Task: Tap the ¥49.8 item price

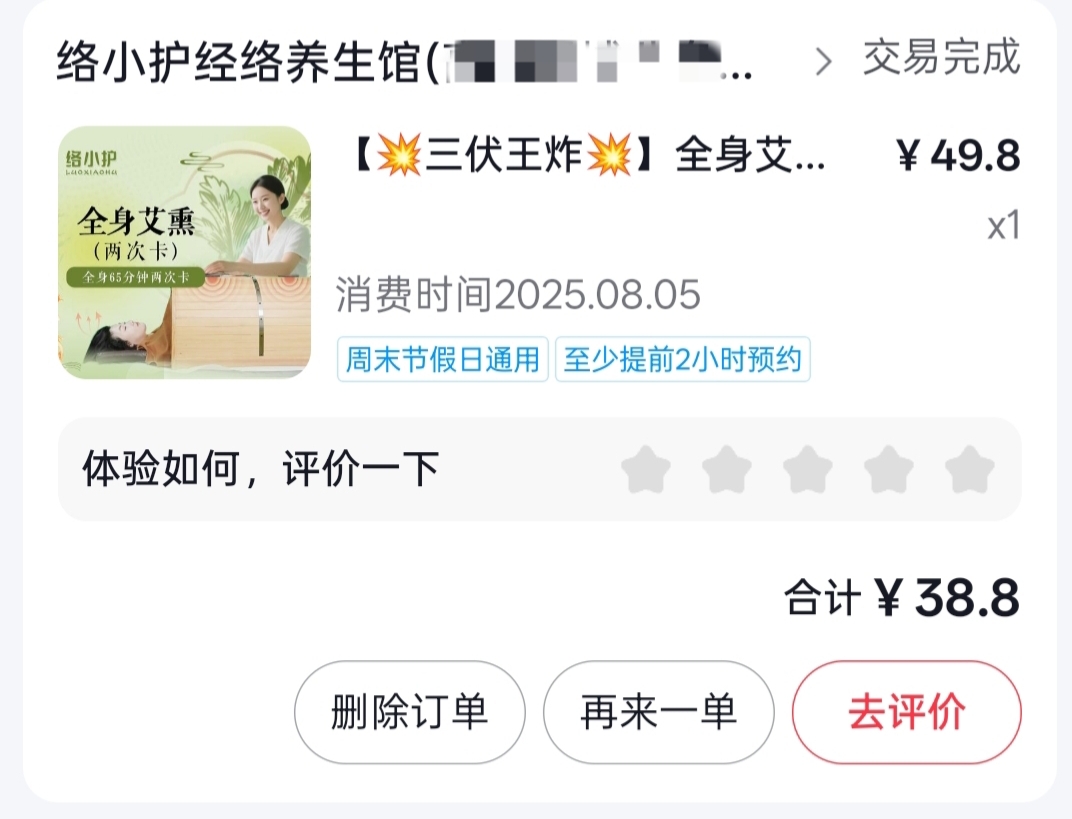Action: point(959,156)
